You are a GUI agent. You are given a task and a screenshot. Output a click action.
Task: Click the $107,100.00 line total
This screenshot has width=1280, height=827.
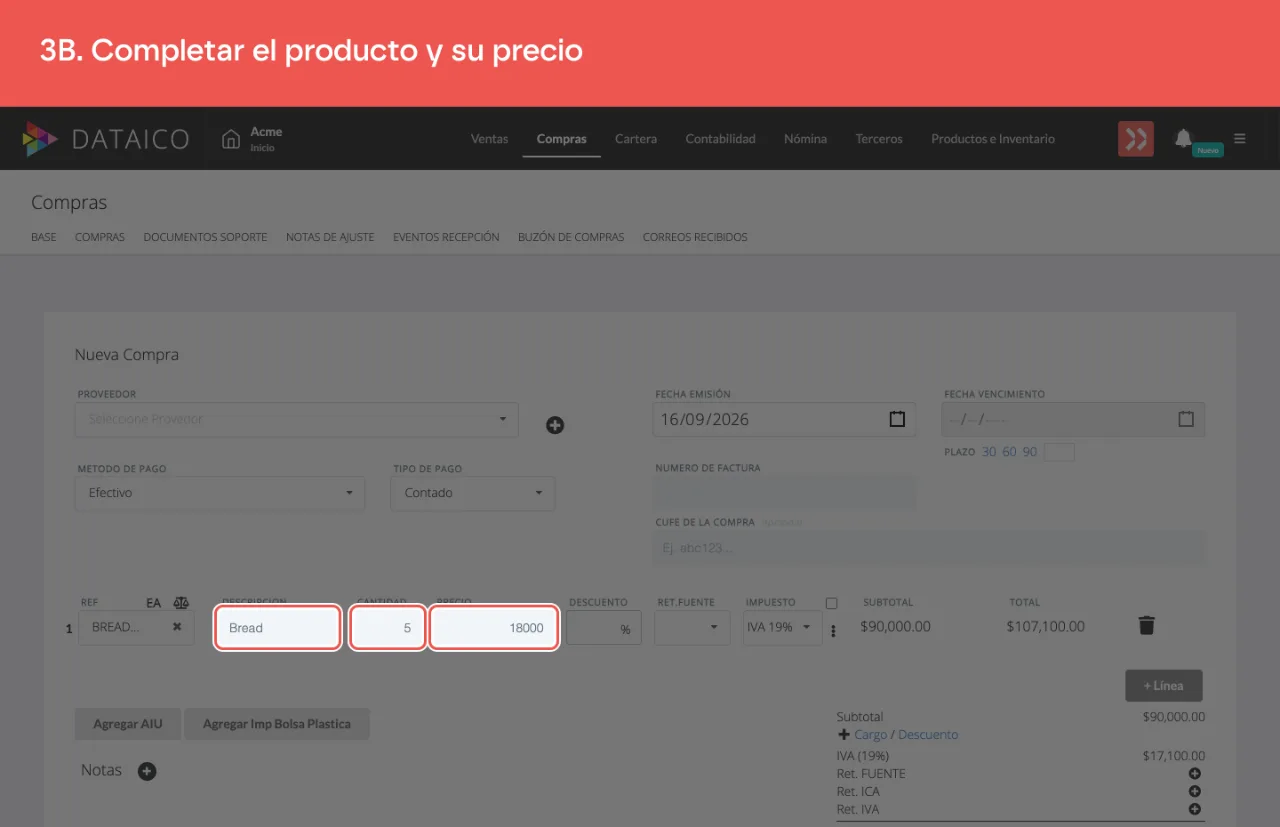tap(1046, 626)
